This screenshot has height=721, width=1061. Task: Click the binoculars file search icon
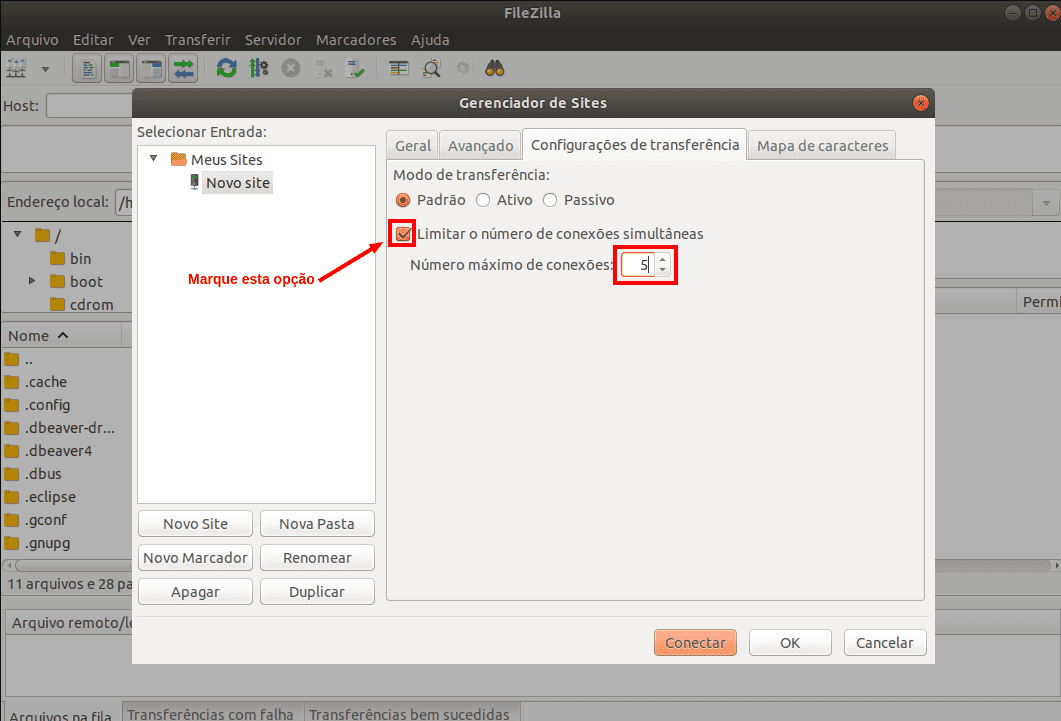[x=495, y=68]
